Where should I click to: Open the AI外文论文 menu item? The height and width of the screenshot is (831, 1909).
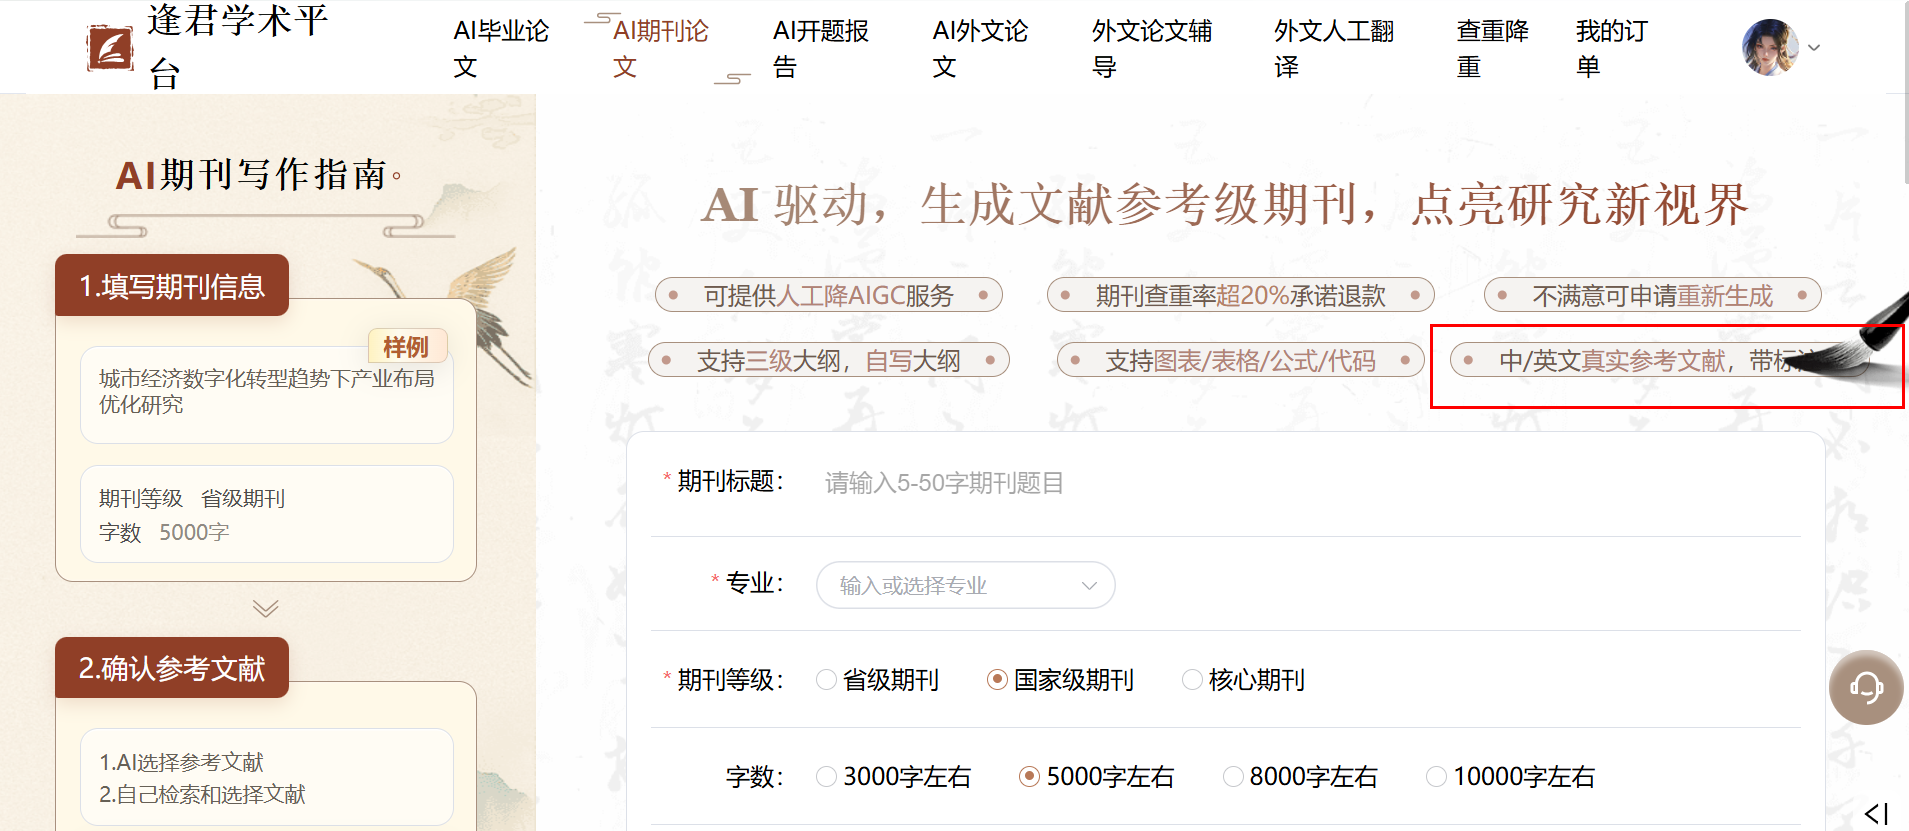click(x=980, y=48)
